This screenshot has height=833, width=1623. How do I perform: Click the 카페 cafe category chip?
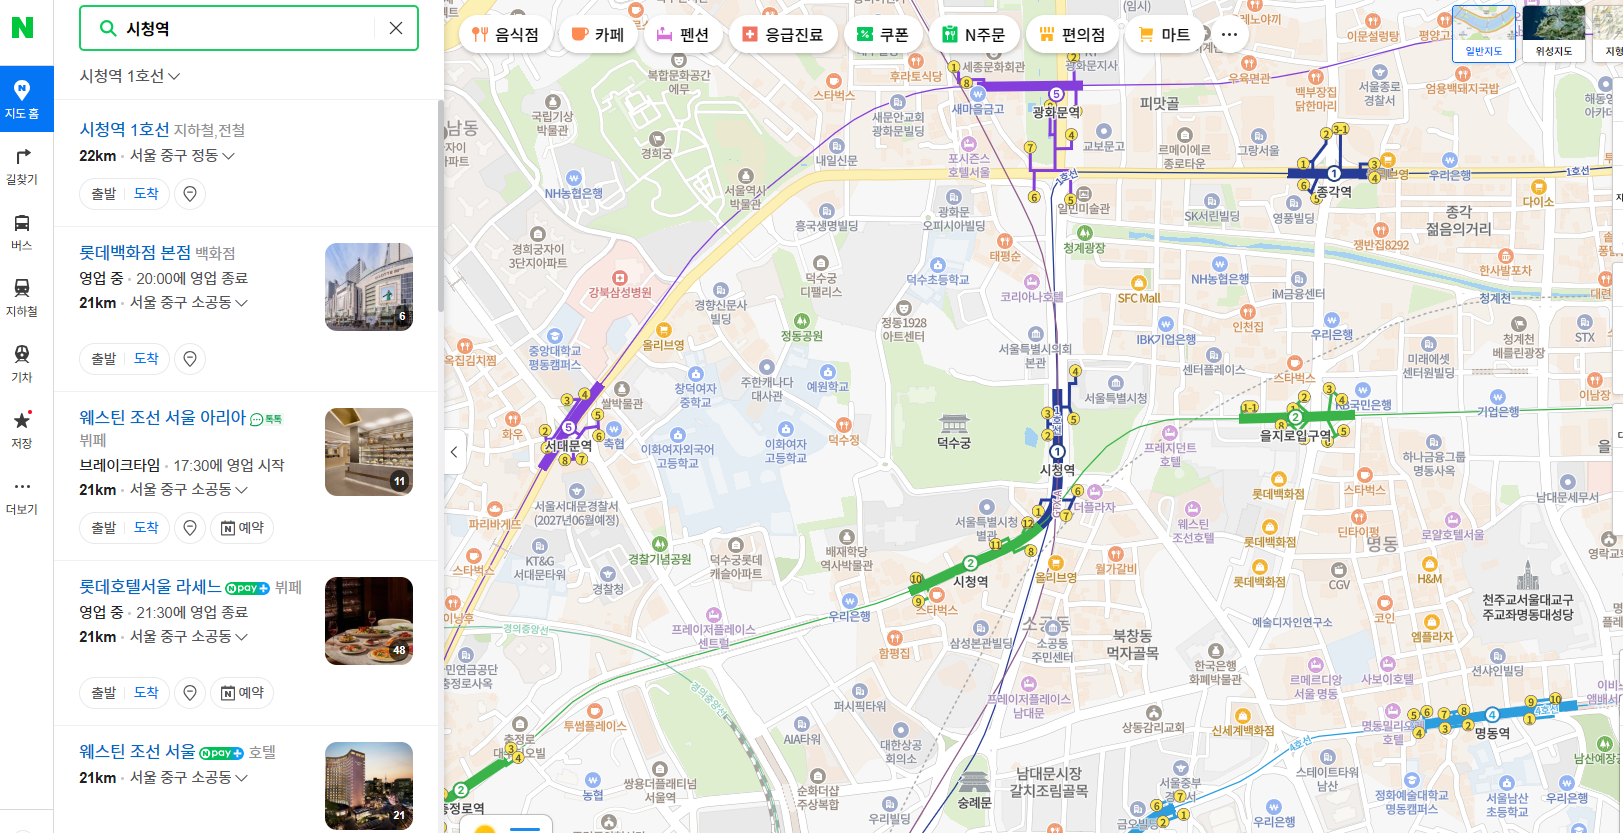(597, 34)
